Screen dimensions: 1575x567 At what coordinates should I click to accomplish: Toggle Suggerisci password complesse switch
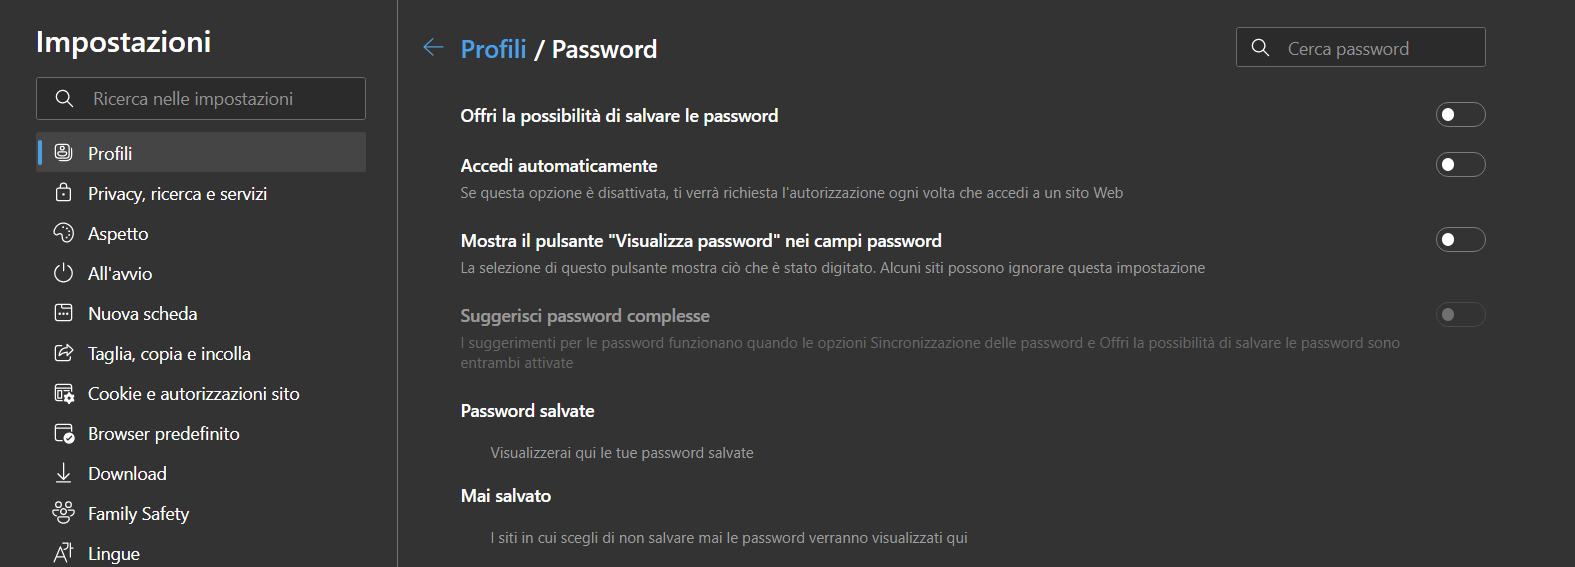pos(1460,315)
